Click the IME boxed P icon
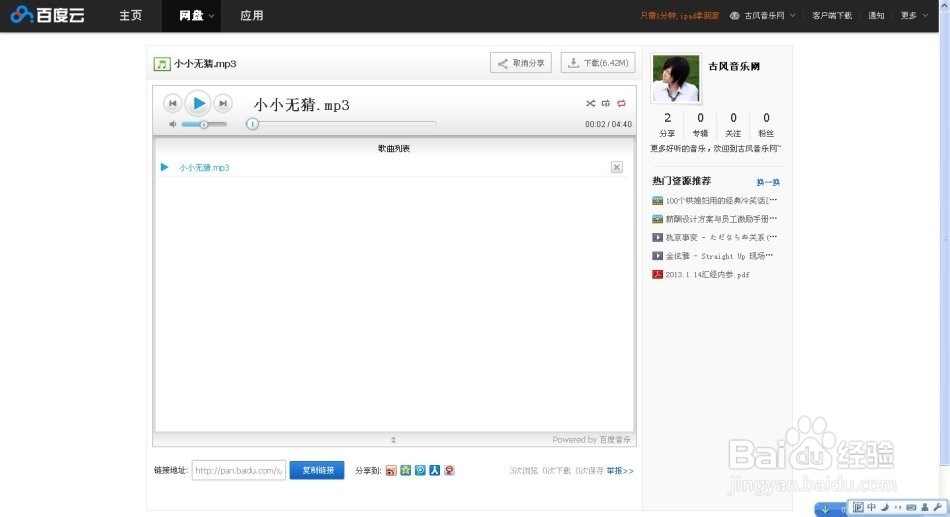950x517 pixels. [x=858, y=508]
